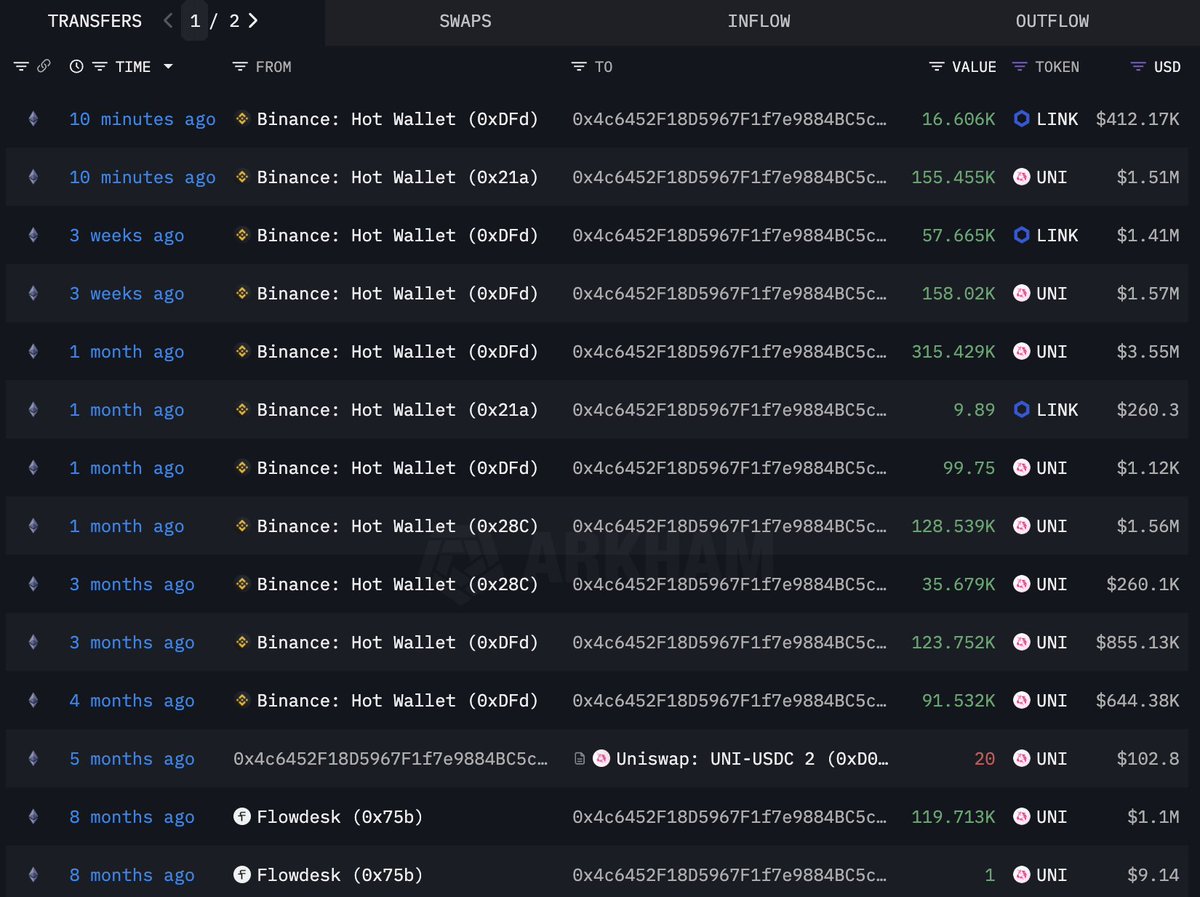Open the filter icon next to VALUE

(936, 67)
